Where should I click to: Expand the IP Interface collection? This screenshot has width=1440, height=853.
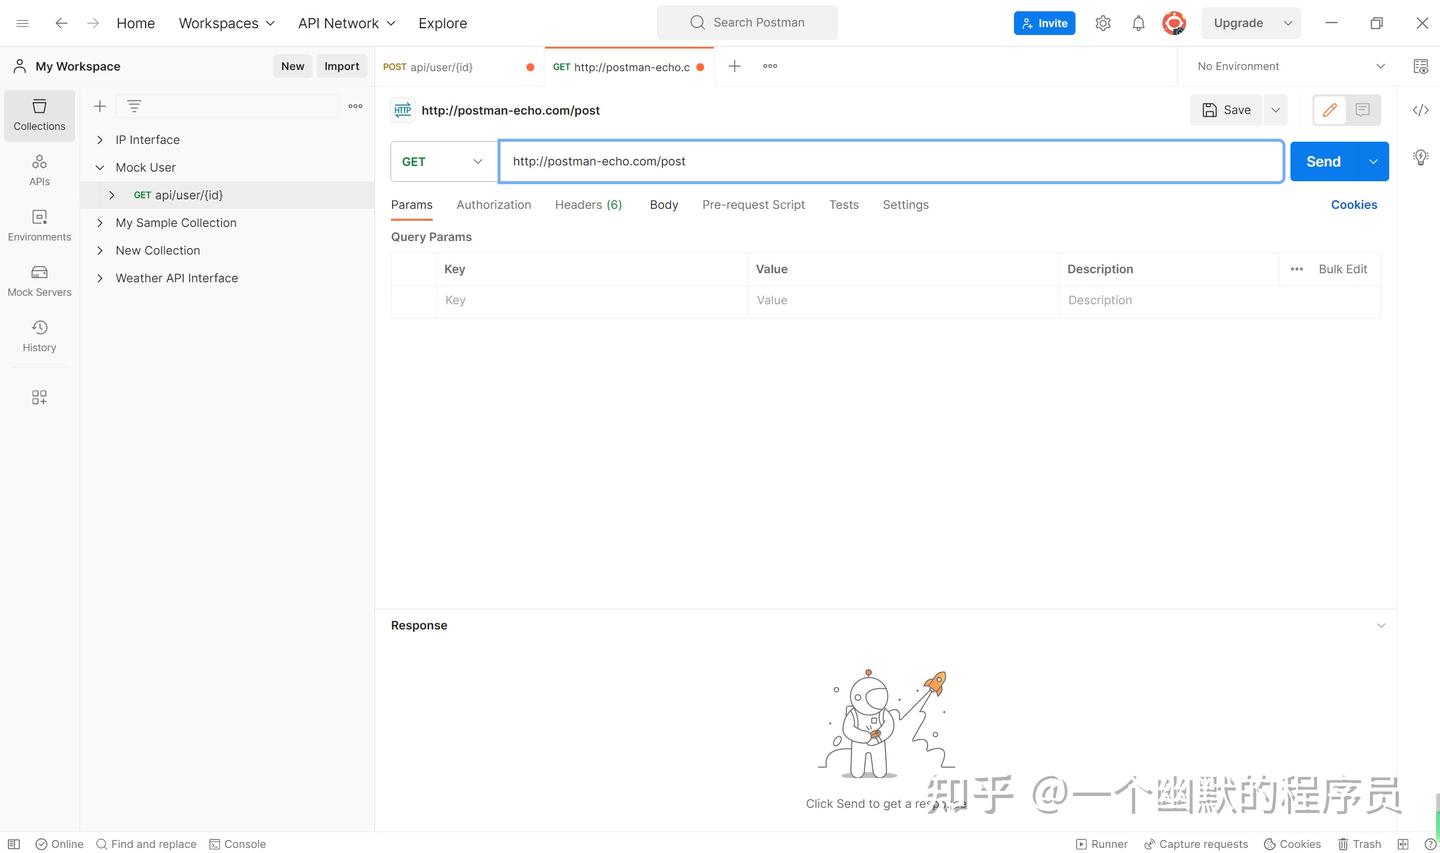100,140
